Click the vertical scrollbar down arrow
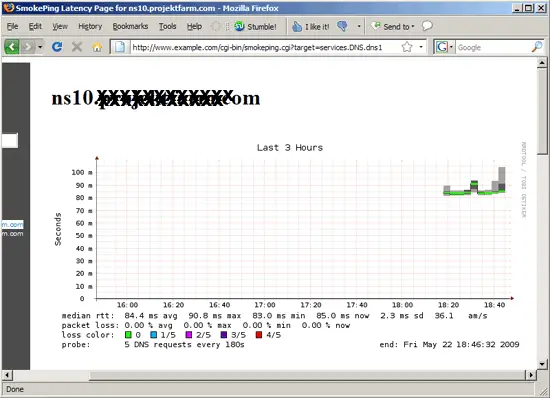 [x=542, y=364]
